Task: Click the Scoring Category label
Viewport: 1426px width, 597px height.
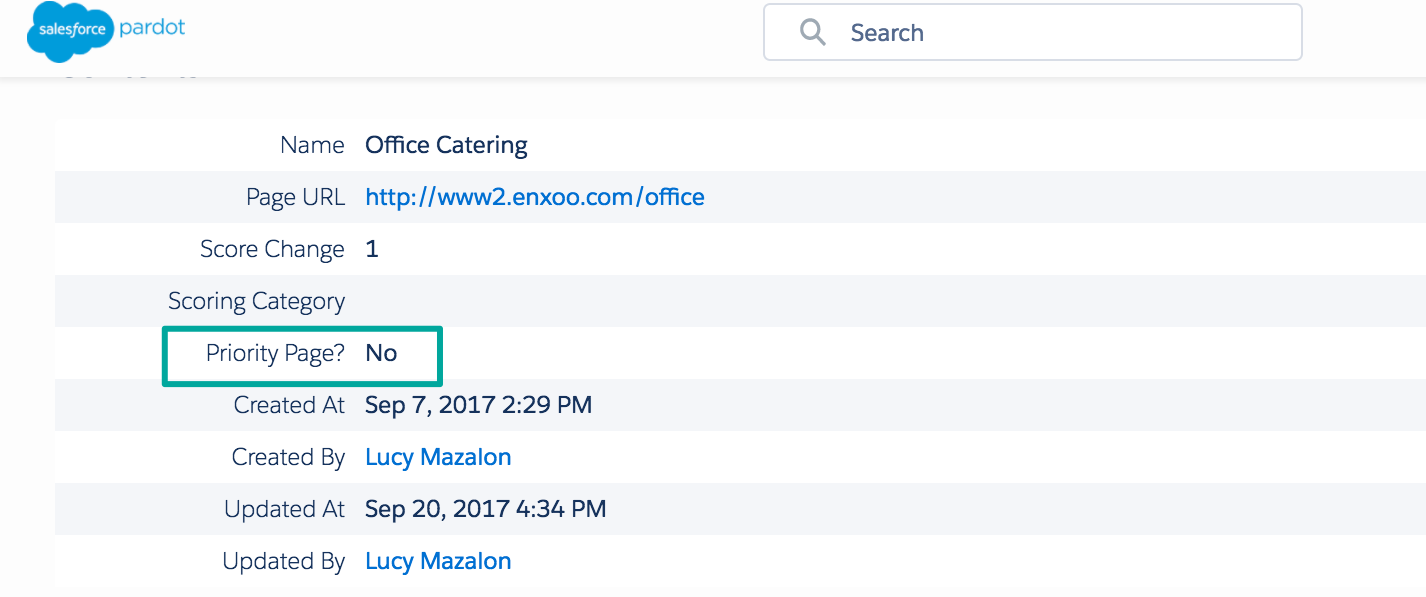Action: point(257,301)
